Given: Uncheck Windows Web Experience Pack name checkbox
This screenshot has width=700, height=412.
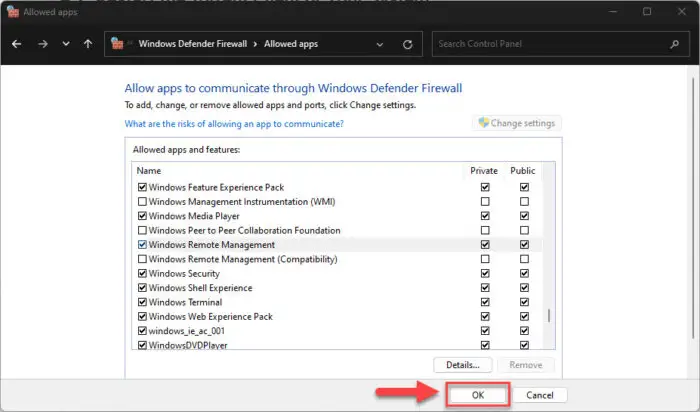Looking at the screenshot, I should 142,316.
